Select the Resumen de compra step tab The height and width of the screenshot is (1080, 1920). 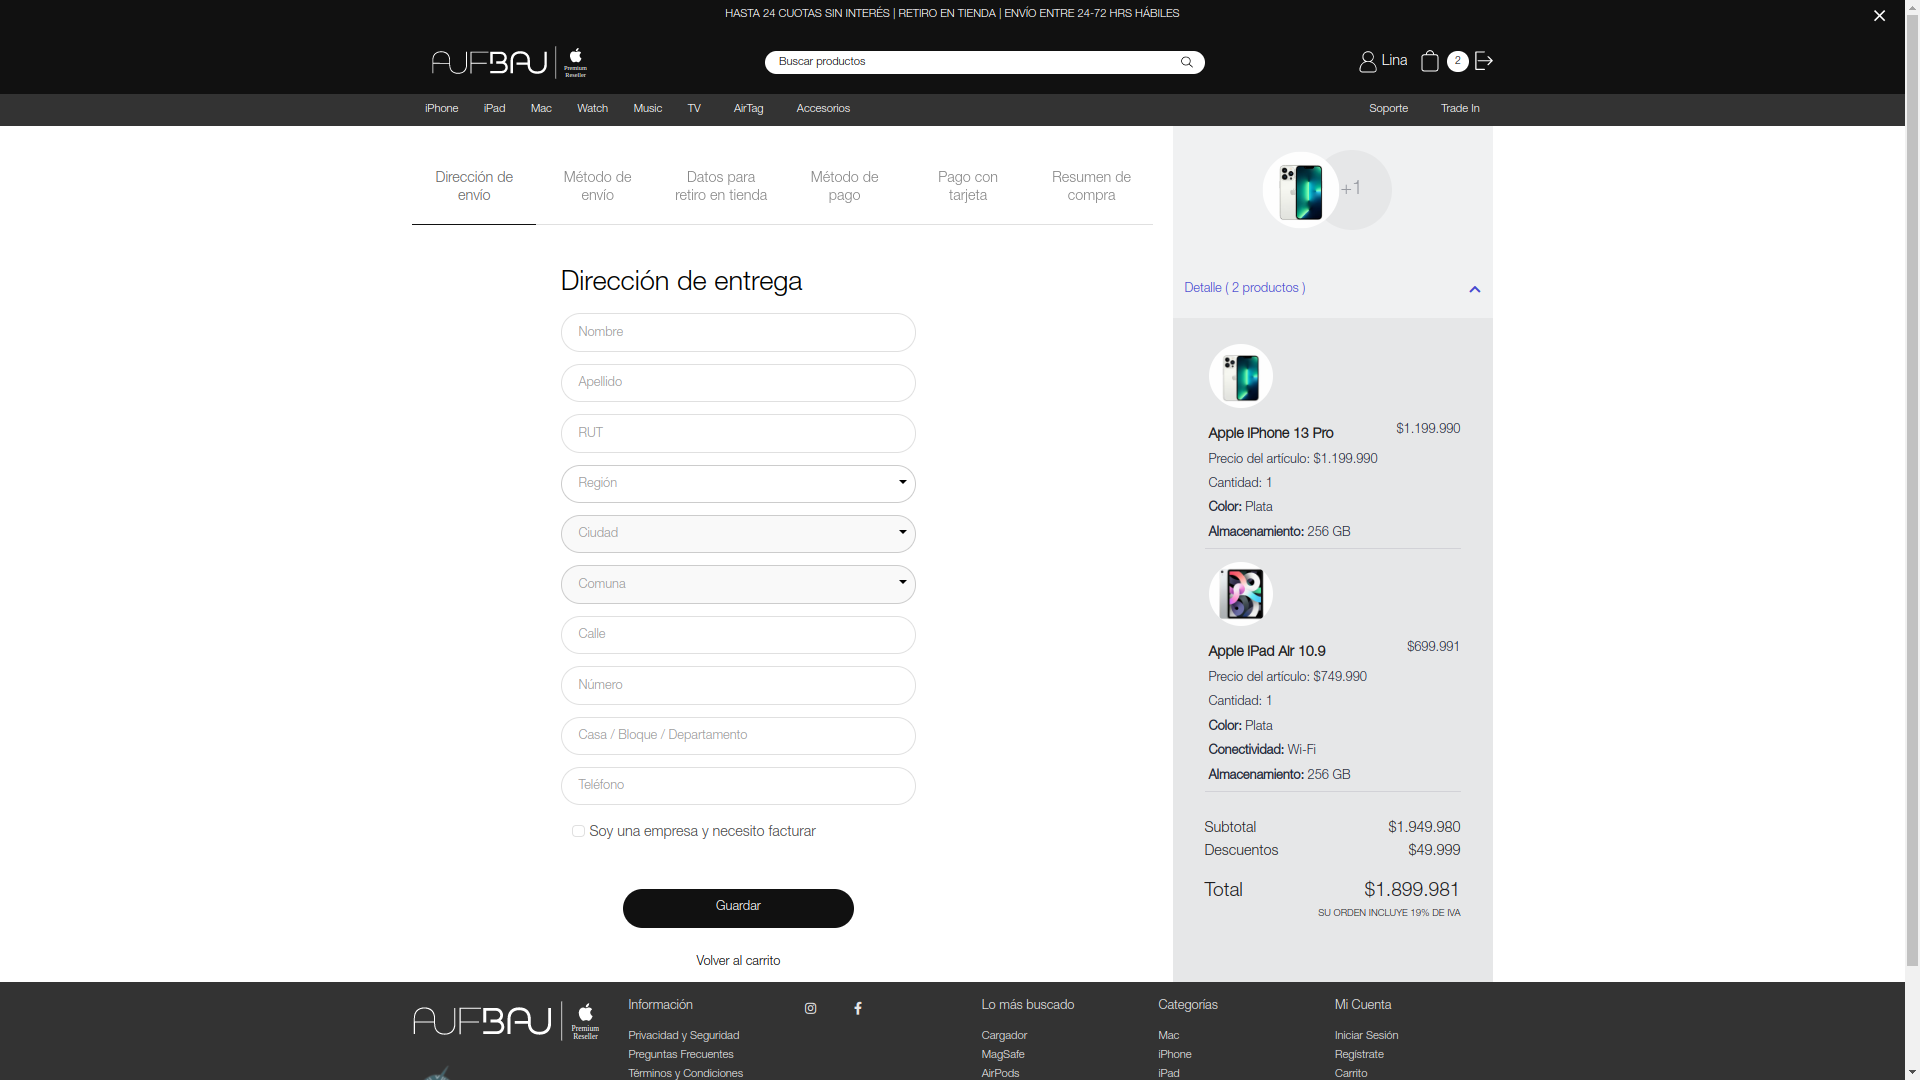[x=1091, y=186]
